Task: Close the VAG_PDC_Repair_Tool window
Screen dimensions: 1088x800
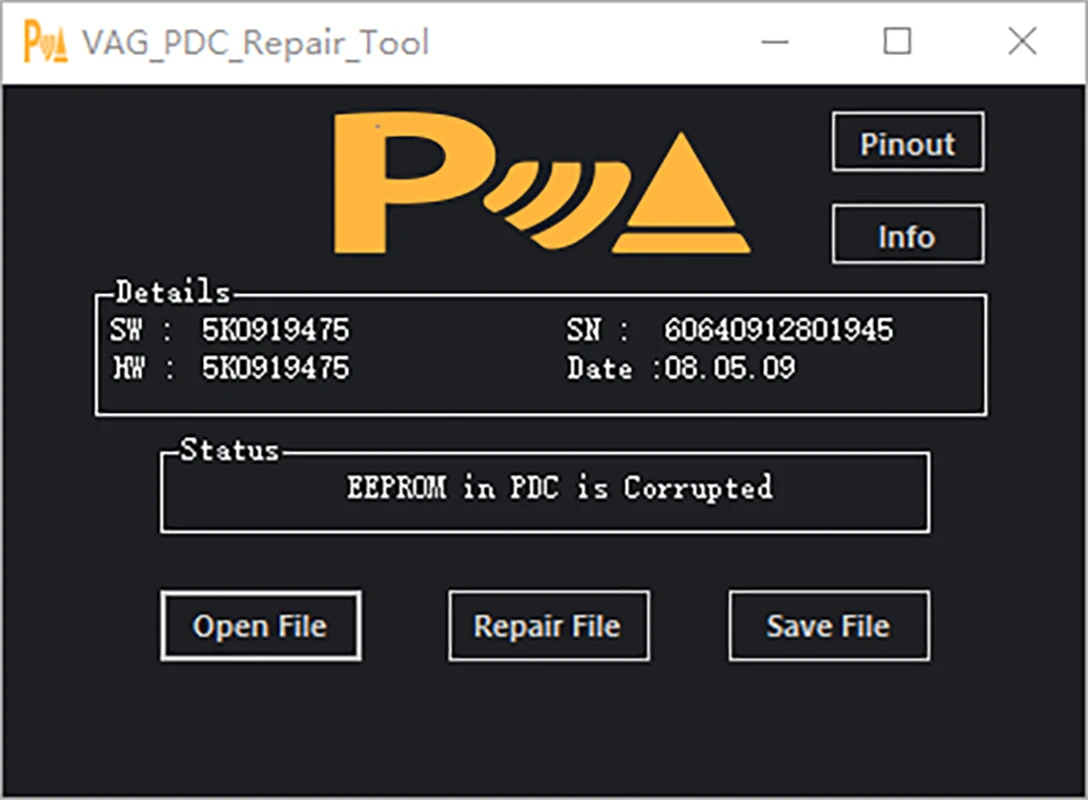Action: click(1022, 42)
